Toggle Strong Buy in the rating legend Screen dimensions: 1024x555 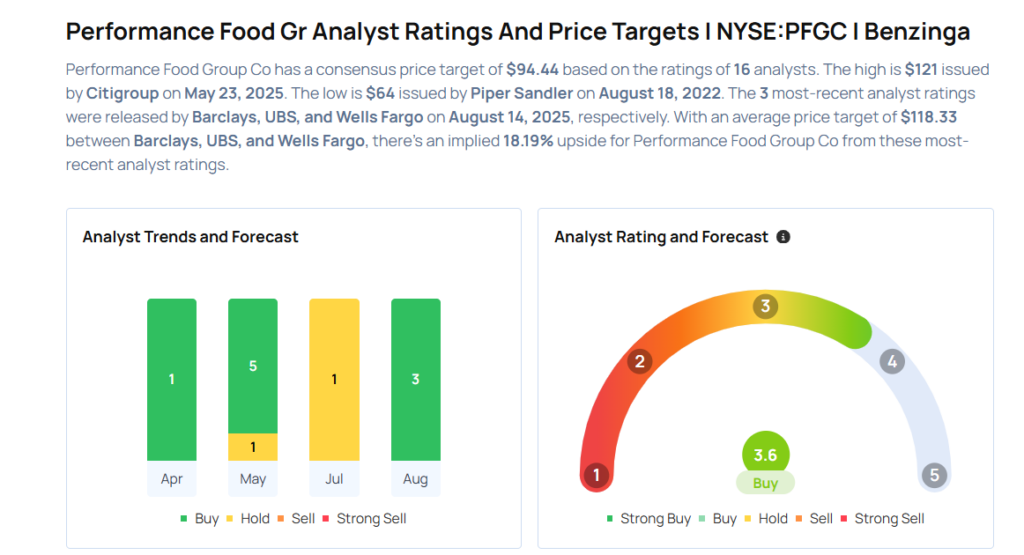648,519
